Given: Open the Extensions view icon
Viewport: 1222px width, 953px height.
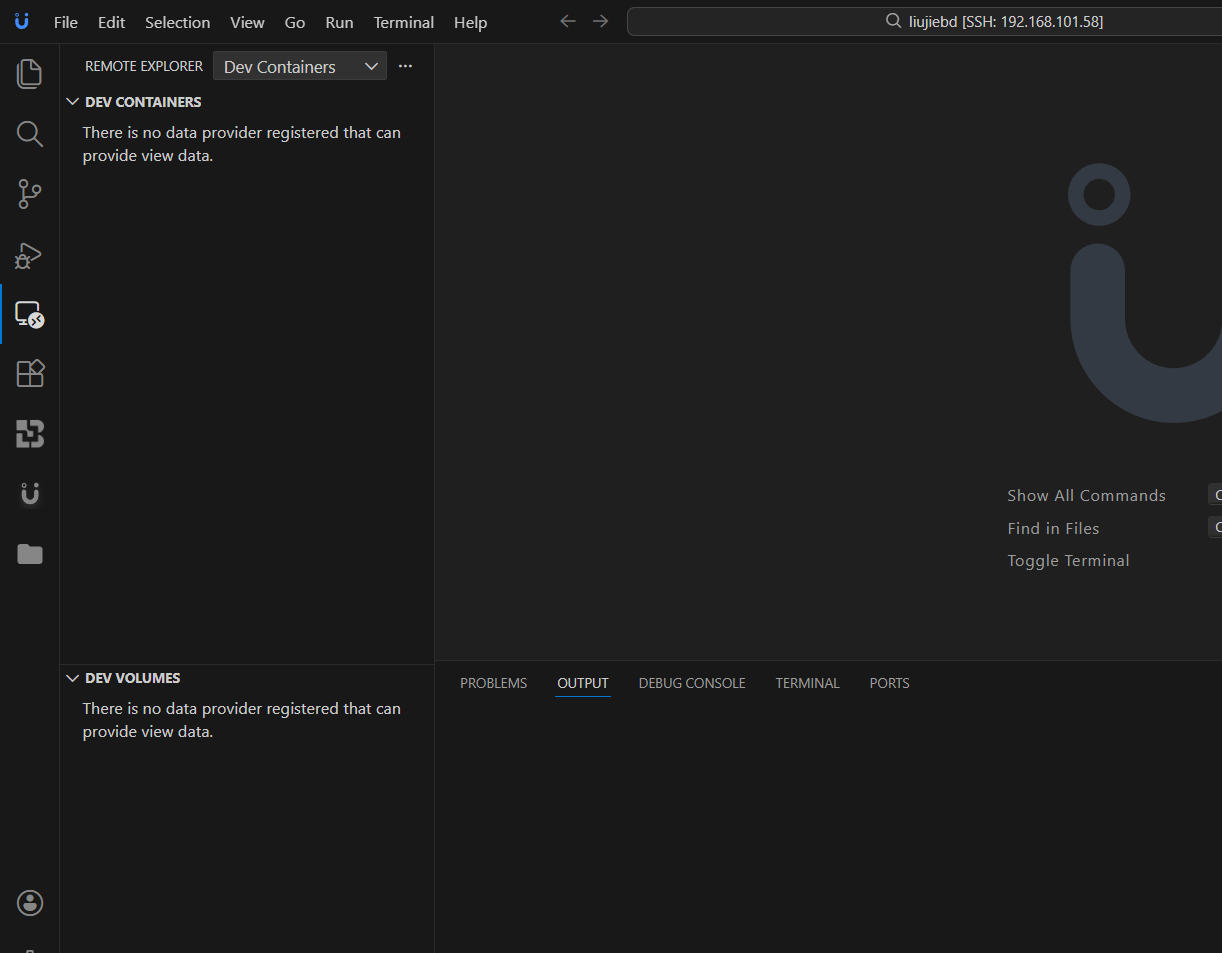Looking at the screenshot, I should 30,374.
